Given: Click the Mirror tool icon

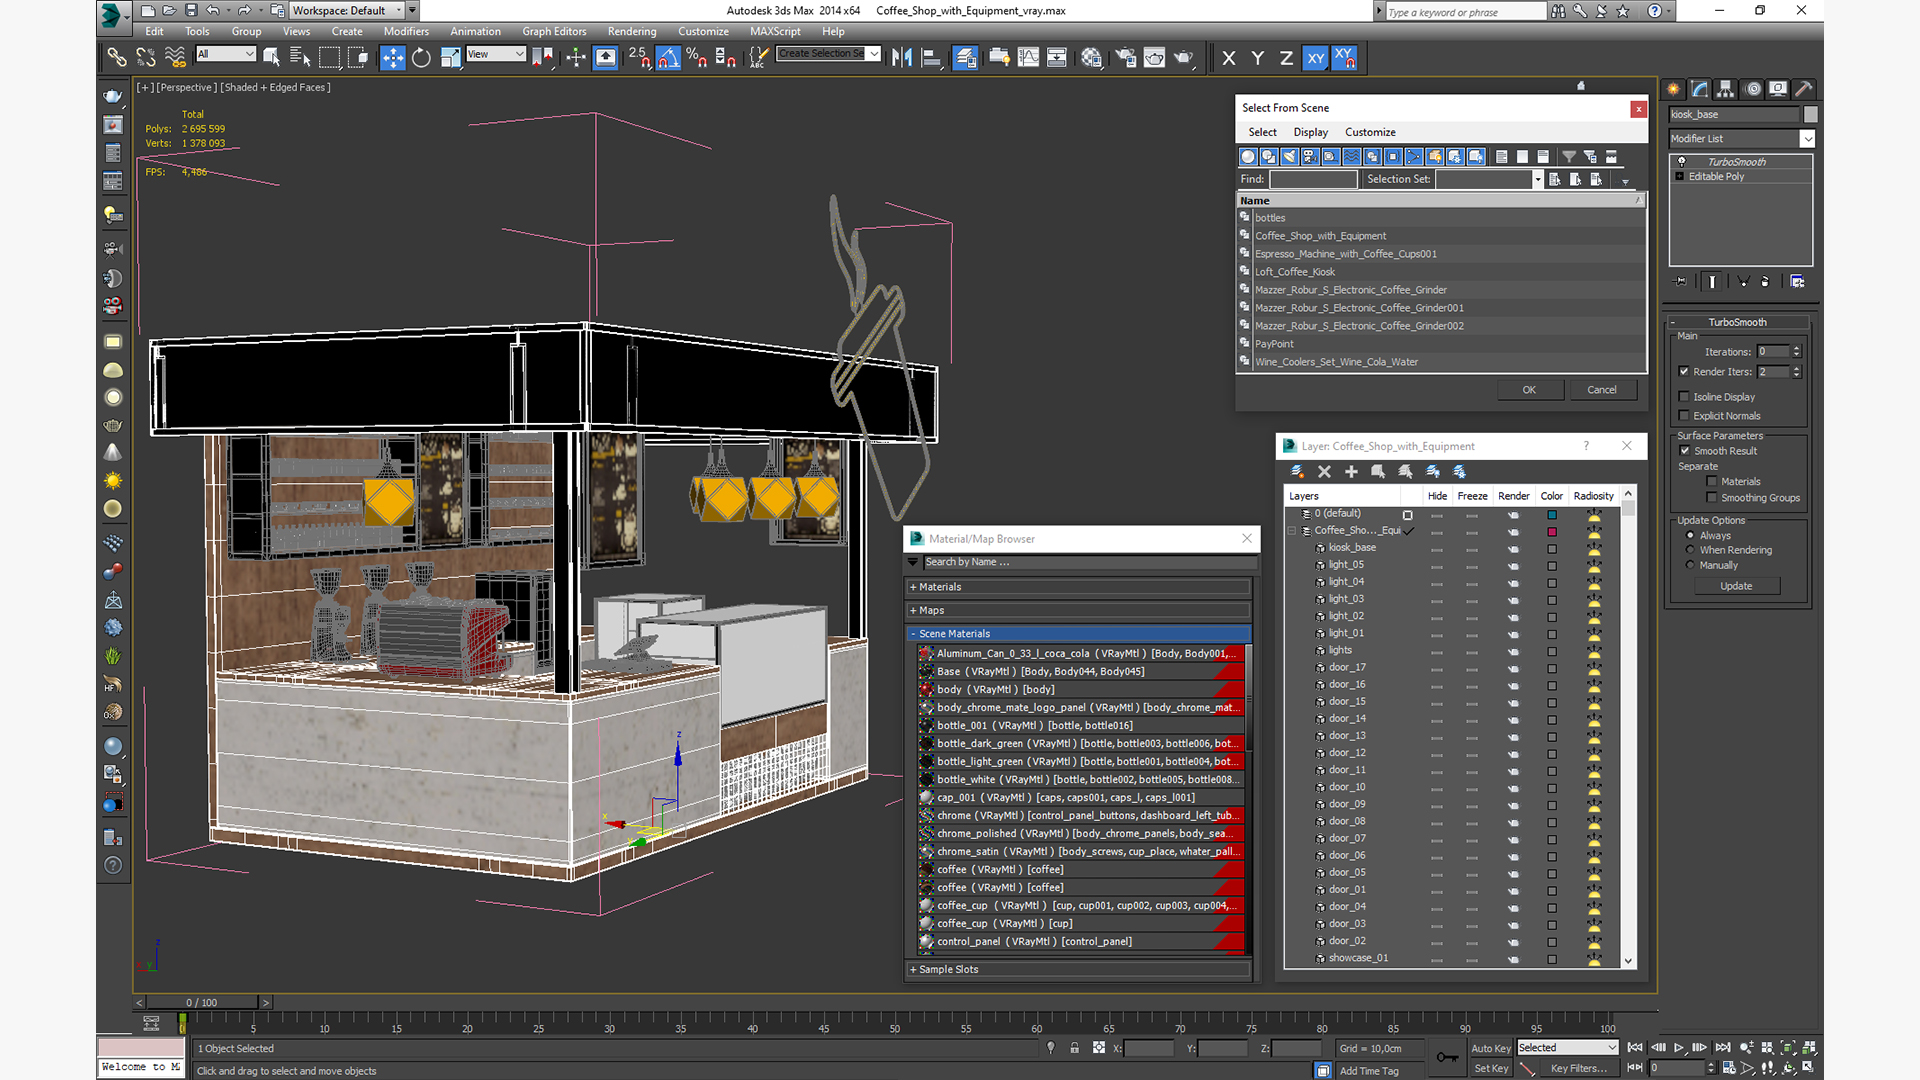Looking at the screenshot, I should click(902, 58).
